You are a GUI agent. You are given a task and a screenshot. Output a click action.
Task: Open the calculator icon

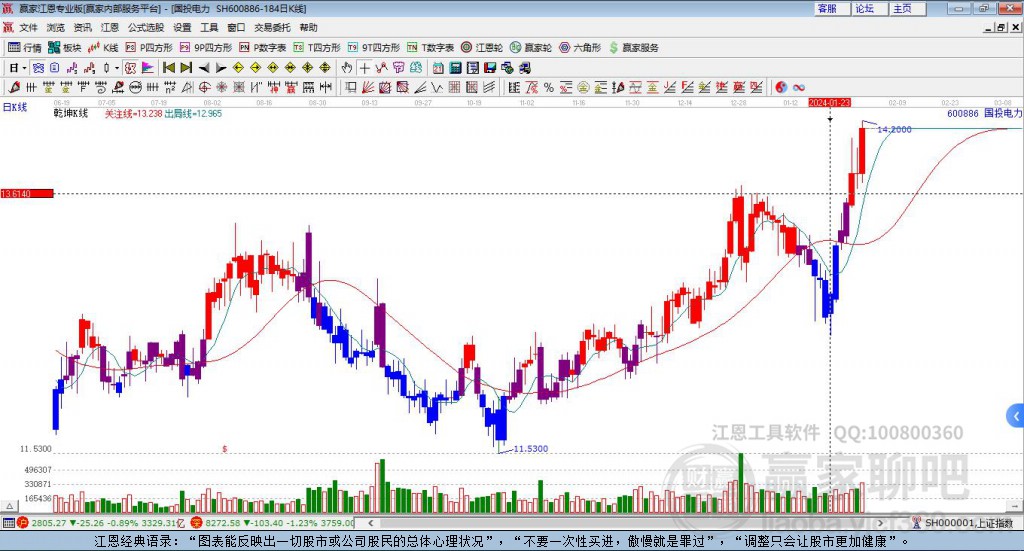pos(455,68)
